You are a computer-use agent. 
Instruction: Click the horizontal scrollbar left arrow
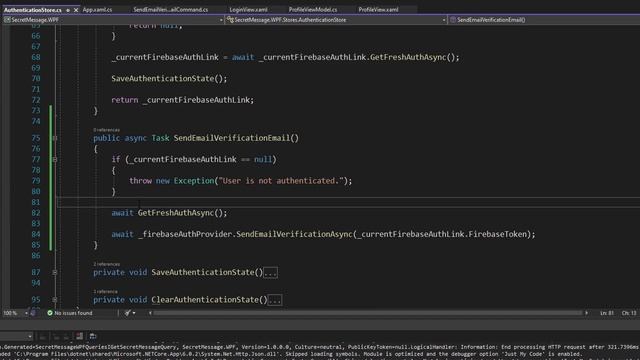(x=150, y=313)
